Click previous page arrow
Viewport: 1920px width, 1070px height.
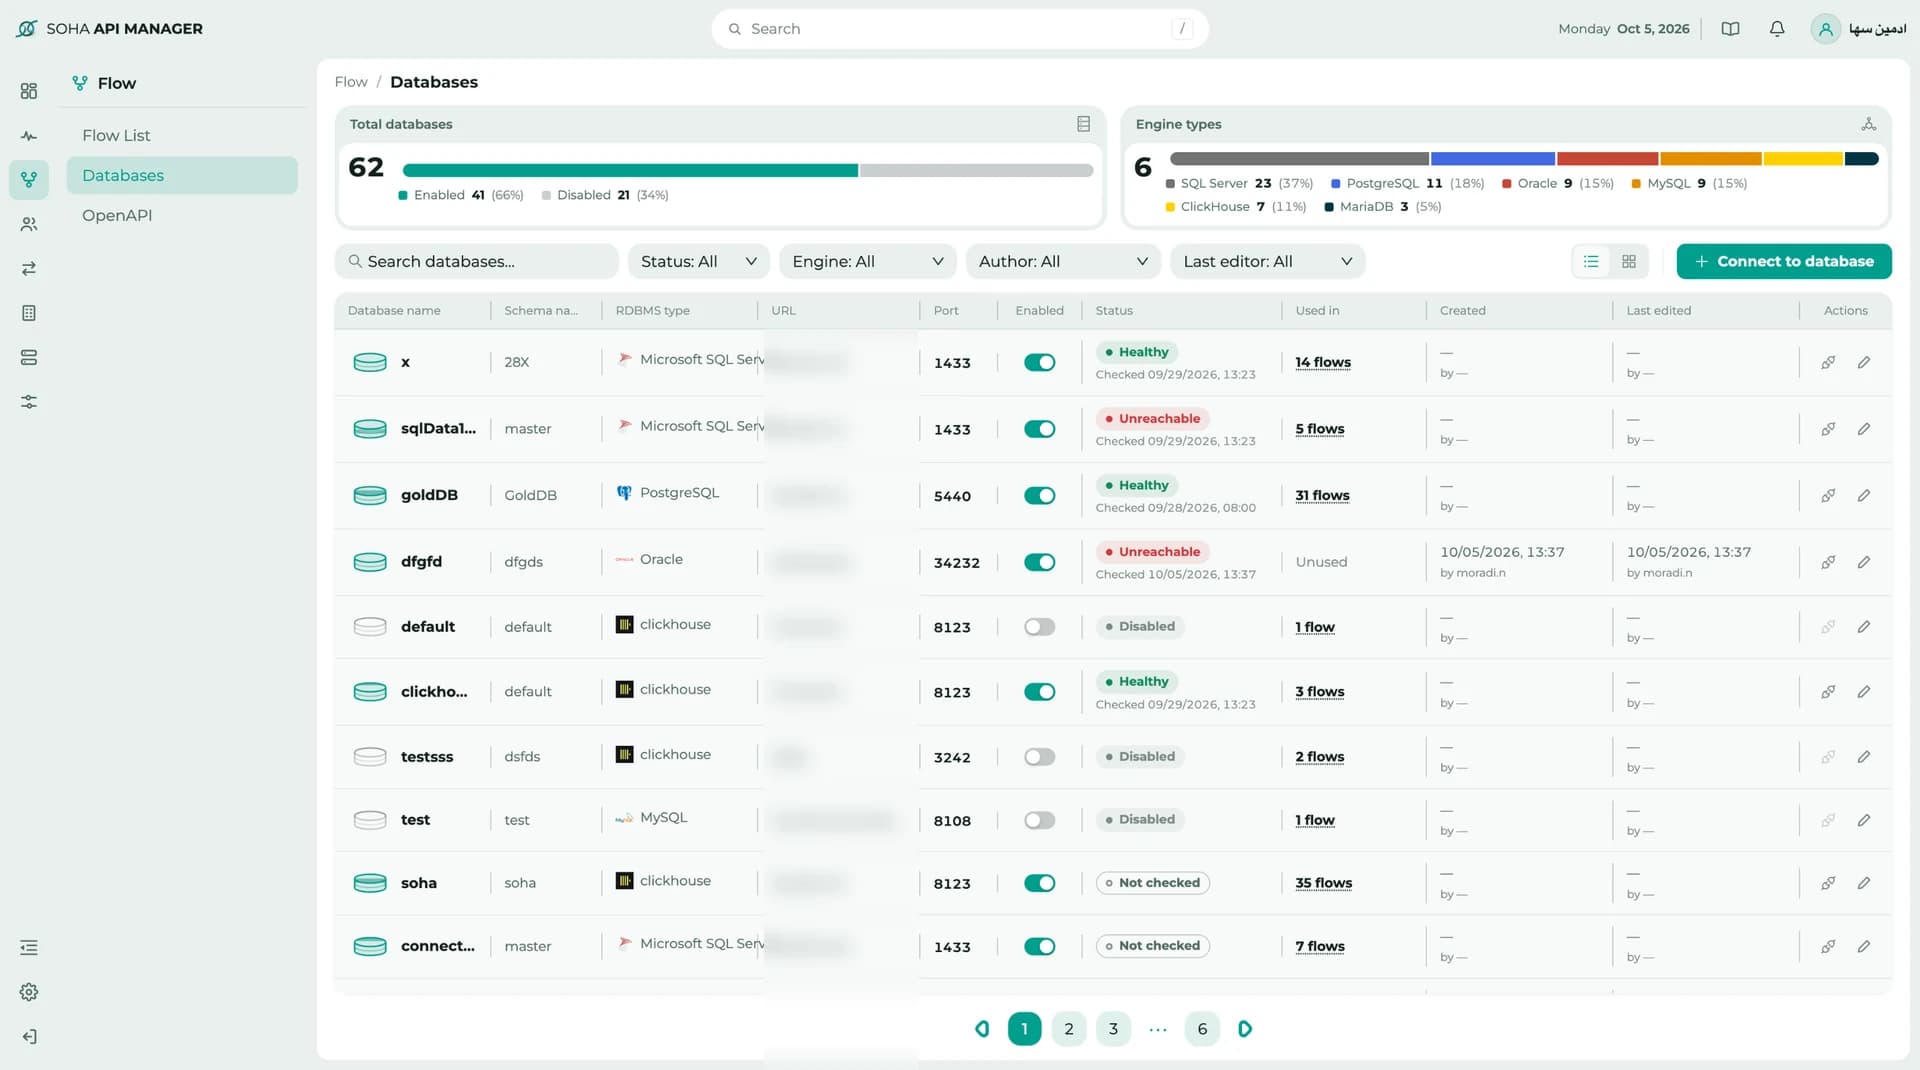[x=982, y=1029]
